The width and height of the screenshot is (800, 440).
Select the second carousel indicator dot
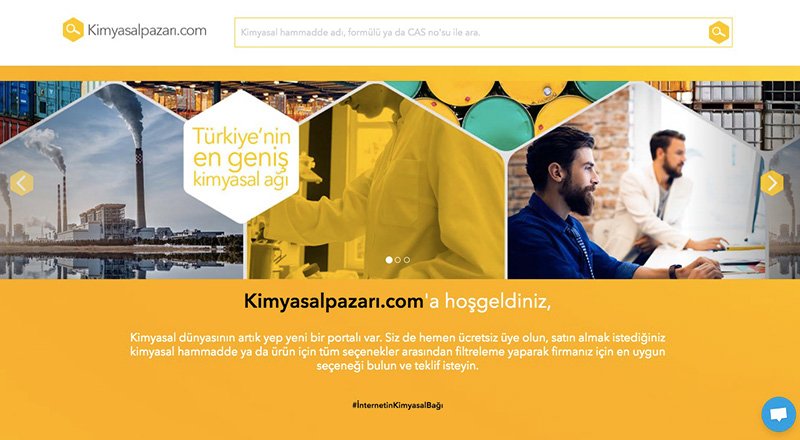(x=398, y=260)
